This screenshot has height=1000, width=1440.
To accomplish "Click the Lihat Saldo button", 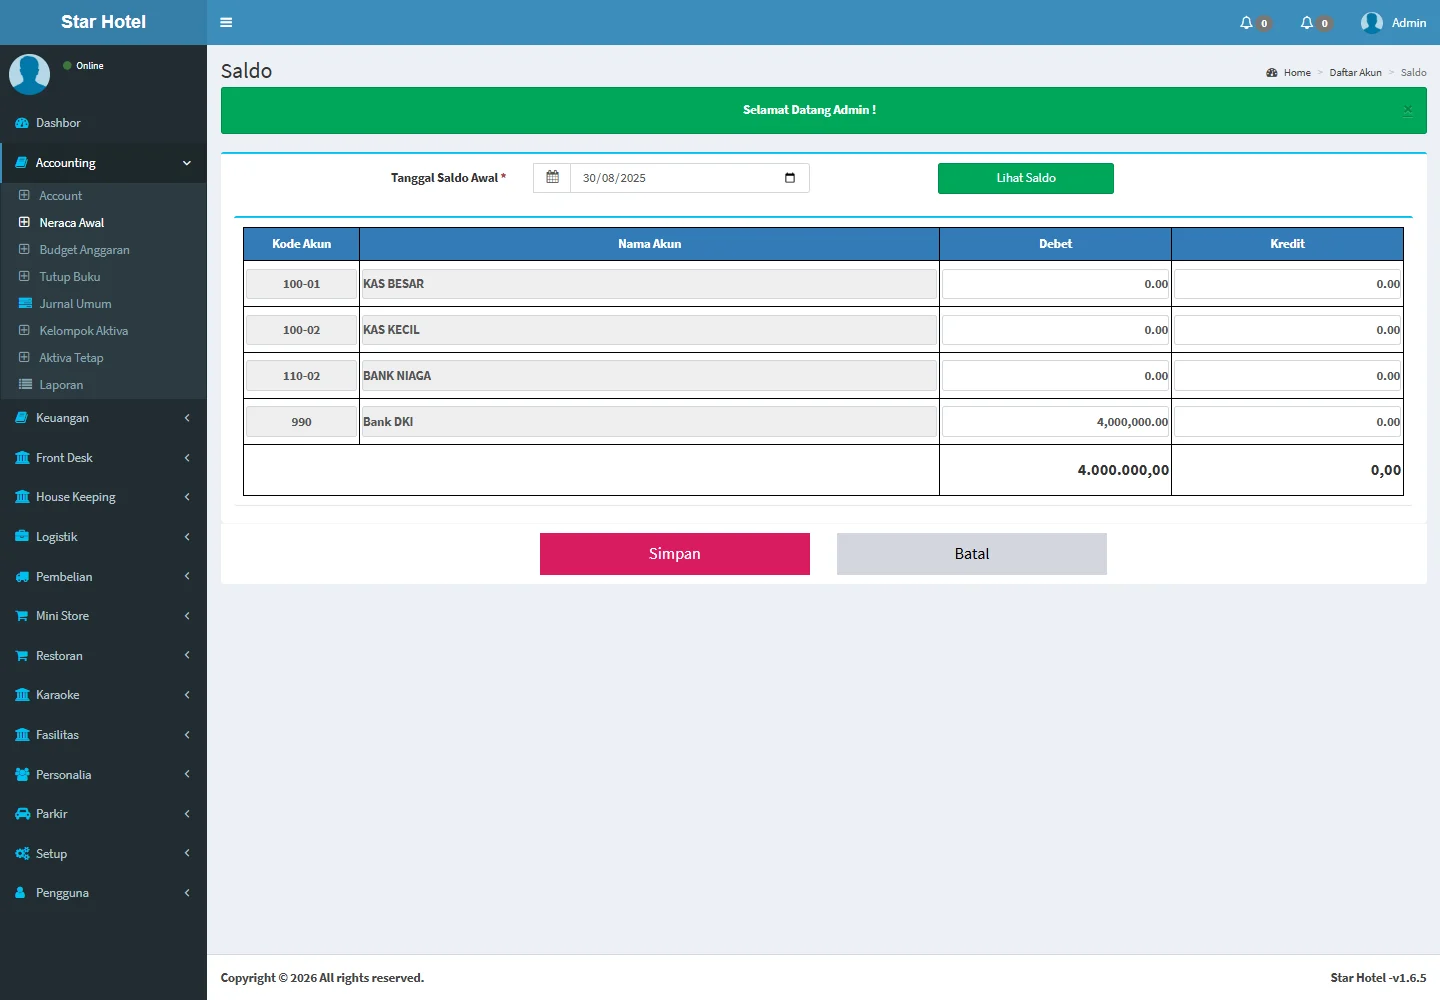I will (1025, 178).
